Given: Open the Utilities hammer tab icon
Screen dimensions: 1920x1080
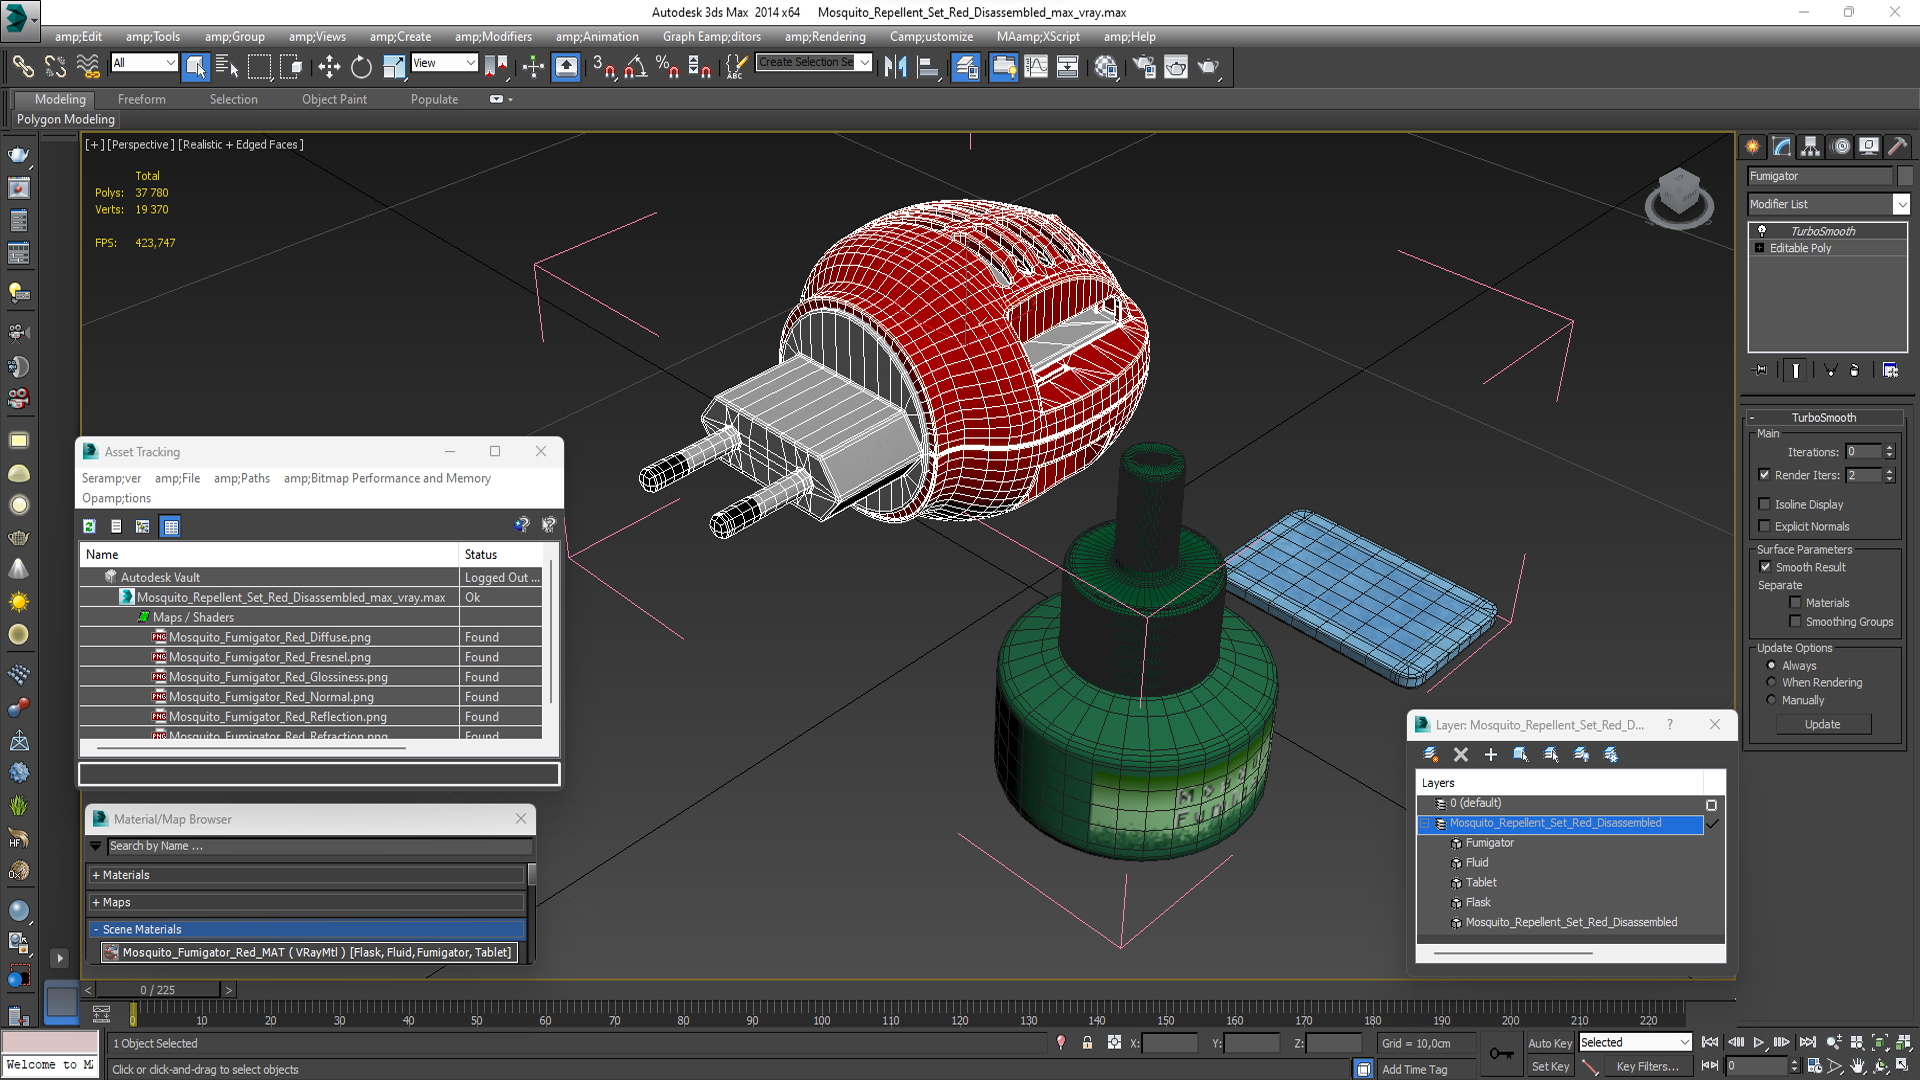Looking at the screenshot, I should click(x=1897, y=146).
